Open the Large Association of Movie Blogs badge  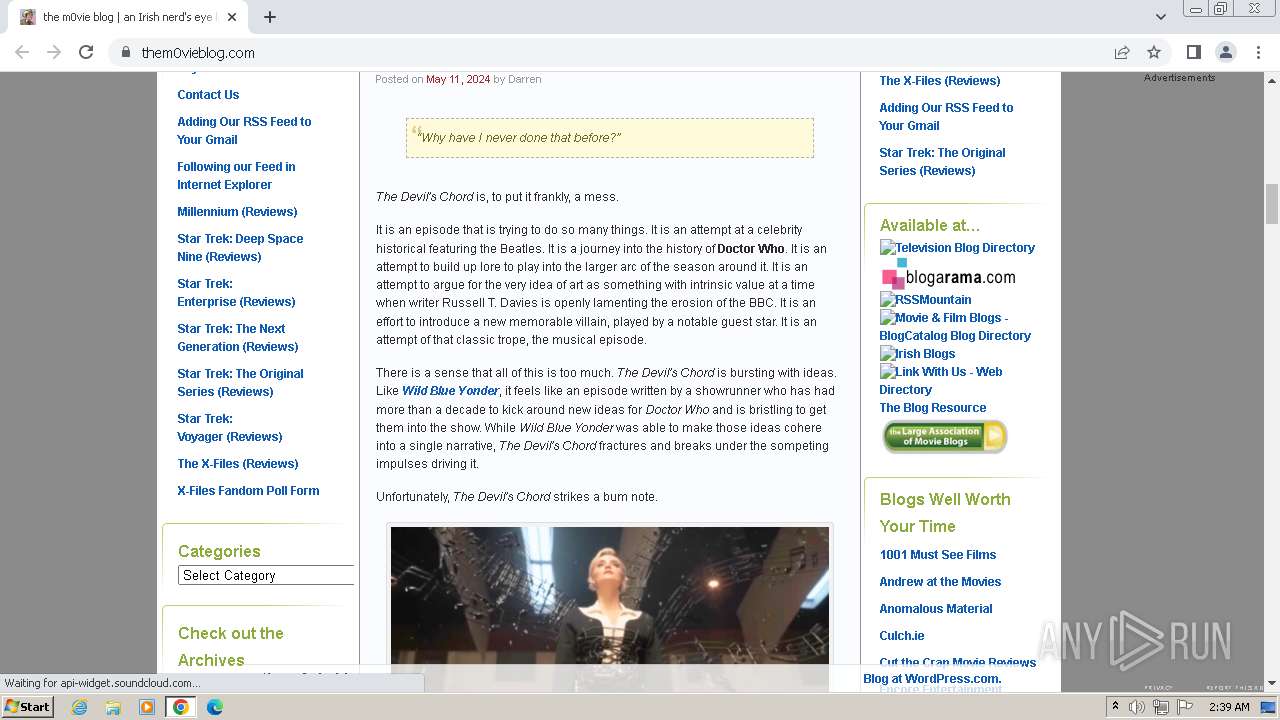[x=945, y=437]
